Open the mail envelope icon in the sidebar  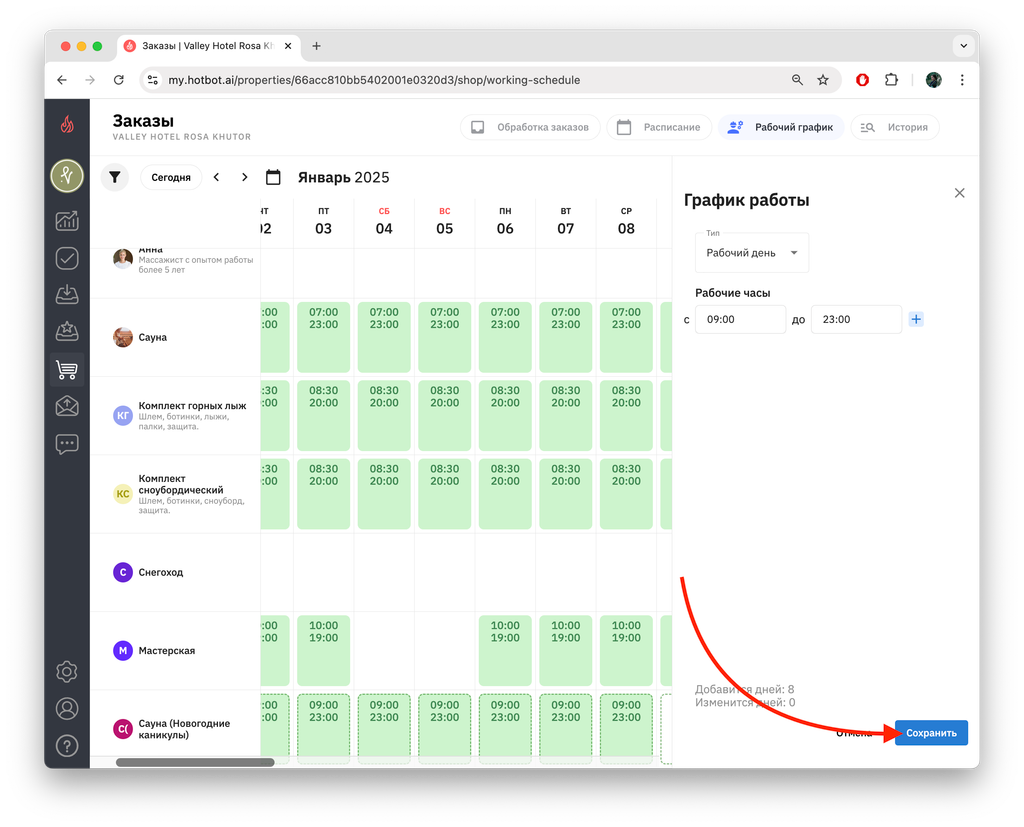pos(67,406)
